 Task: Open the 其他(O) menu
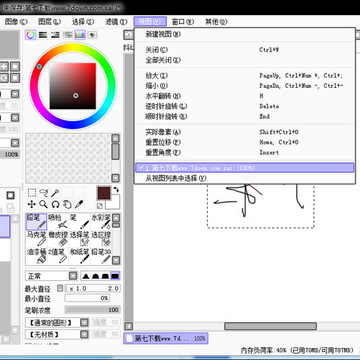pyautogui.click(x=216, y=22)
